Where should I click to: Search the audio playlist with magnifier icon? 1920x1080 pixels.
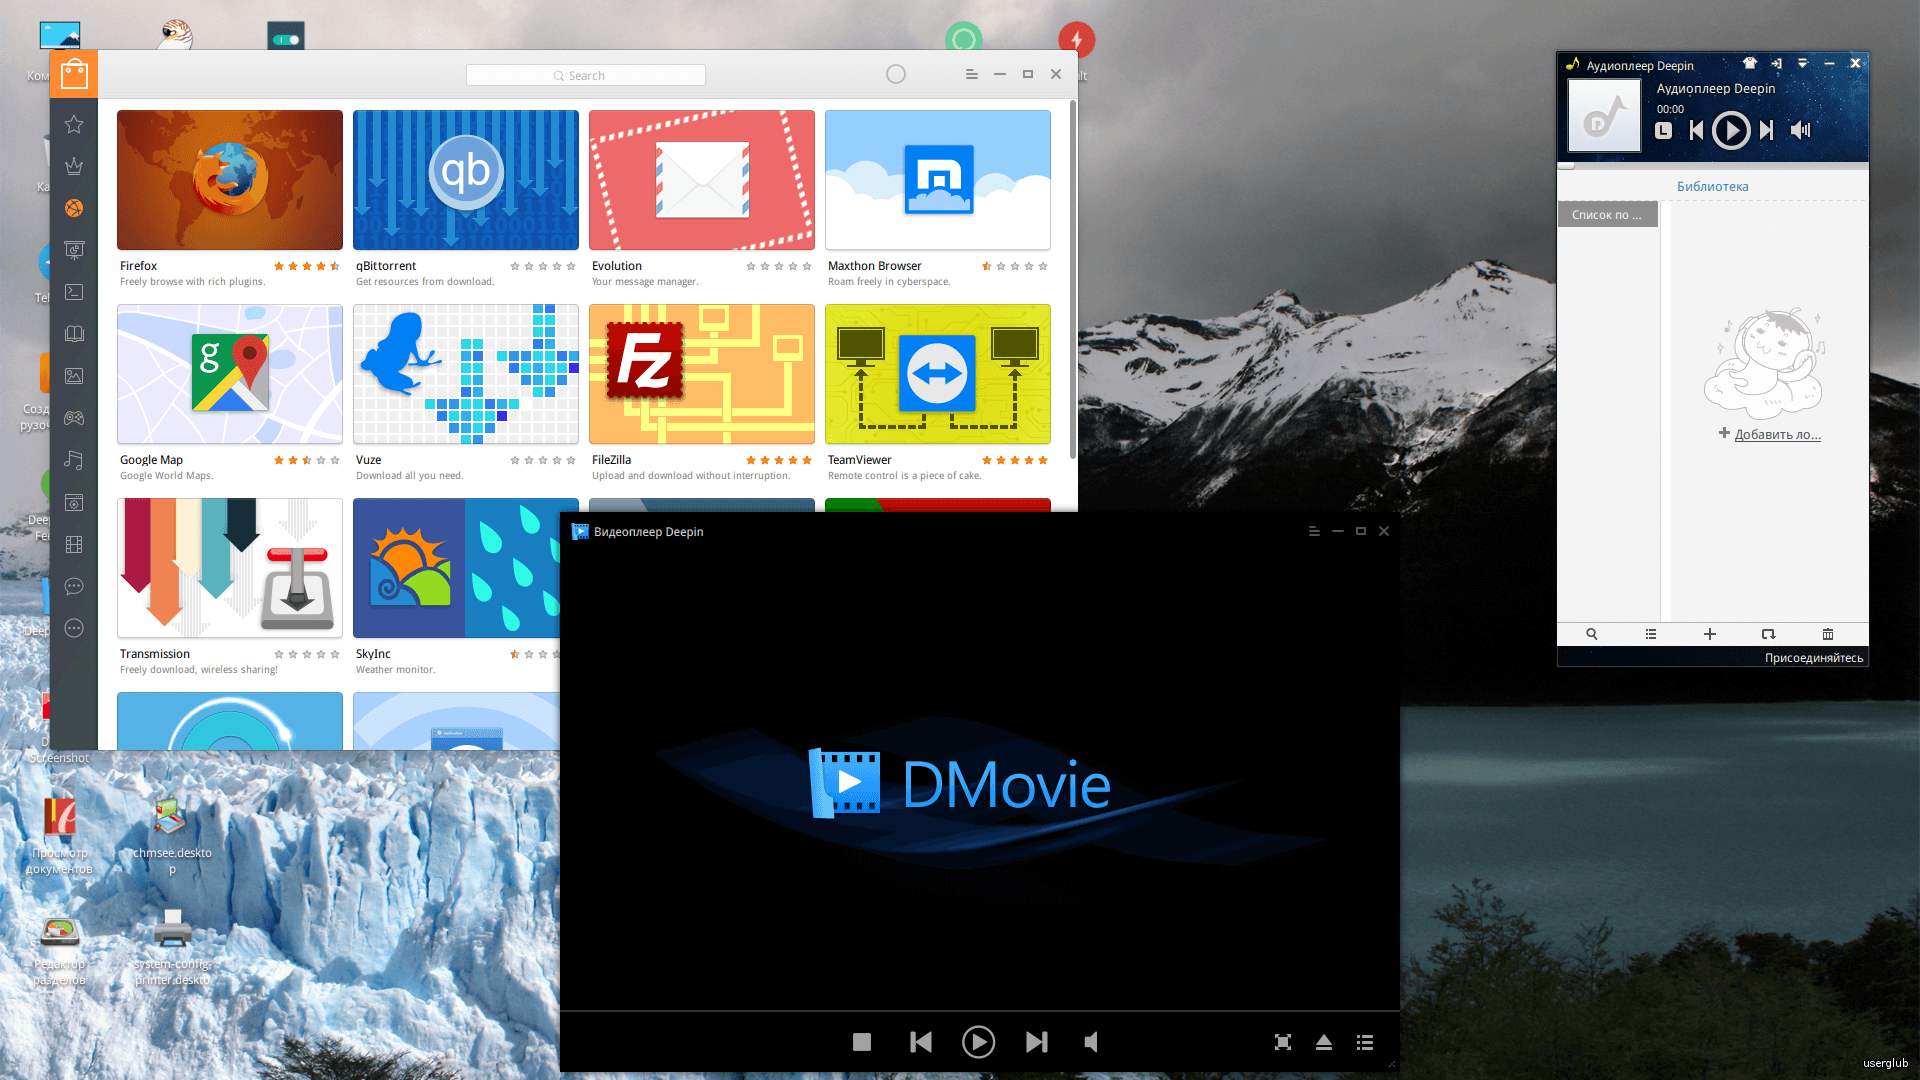(1592, 634)
